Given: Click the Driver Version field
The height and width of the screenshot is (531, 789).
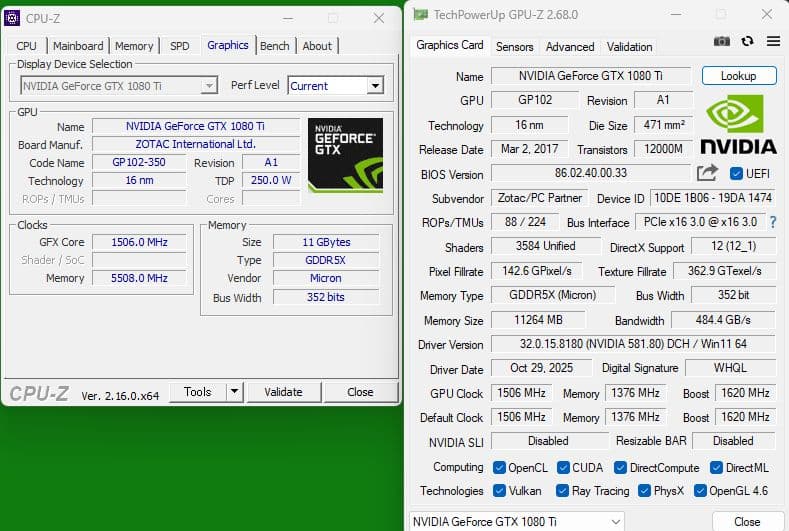Looking at the screenshot, I should pos(633,344).
